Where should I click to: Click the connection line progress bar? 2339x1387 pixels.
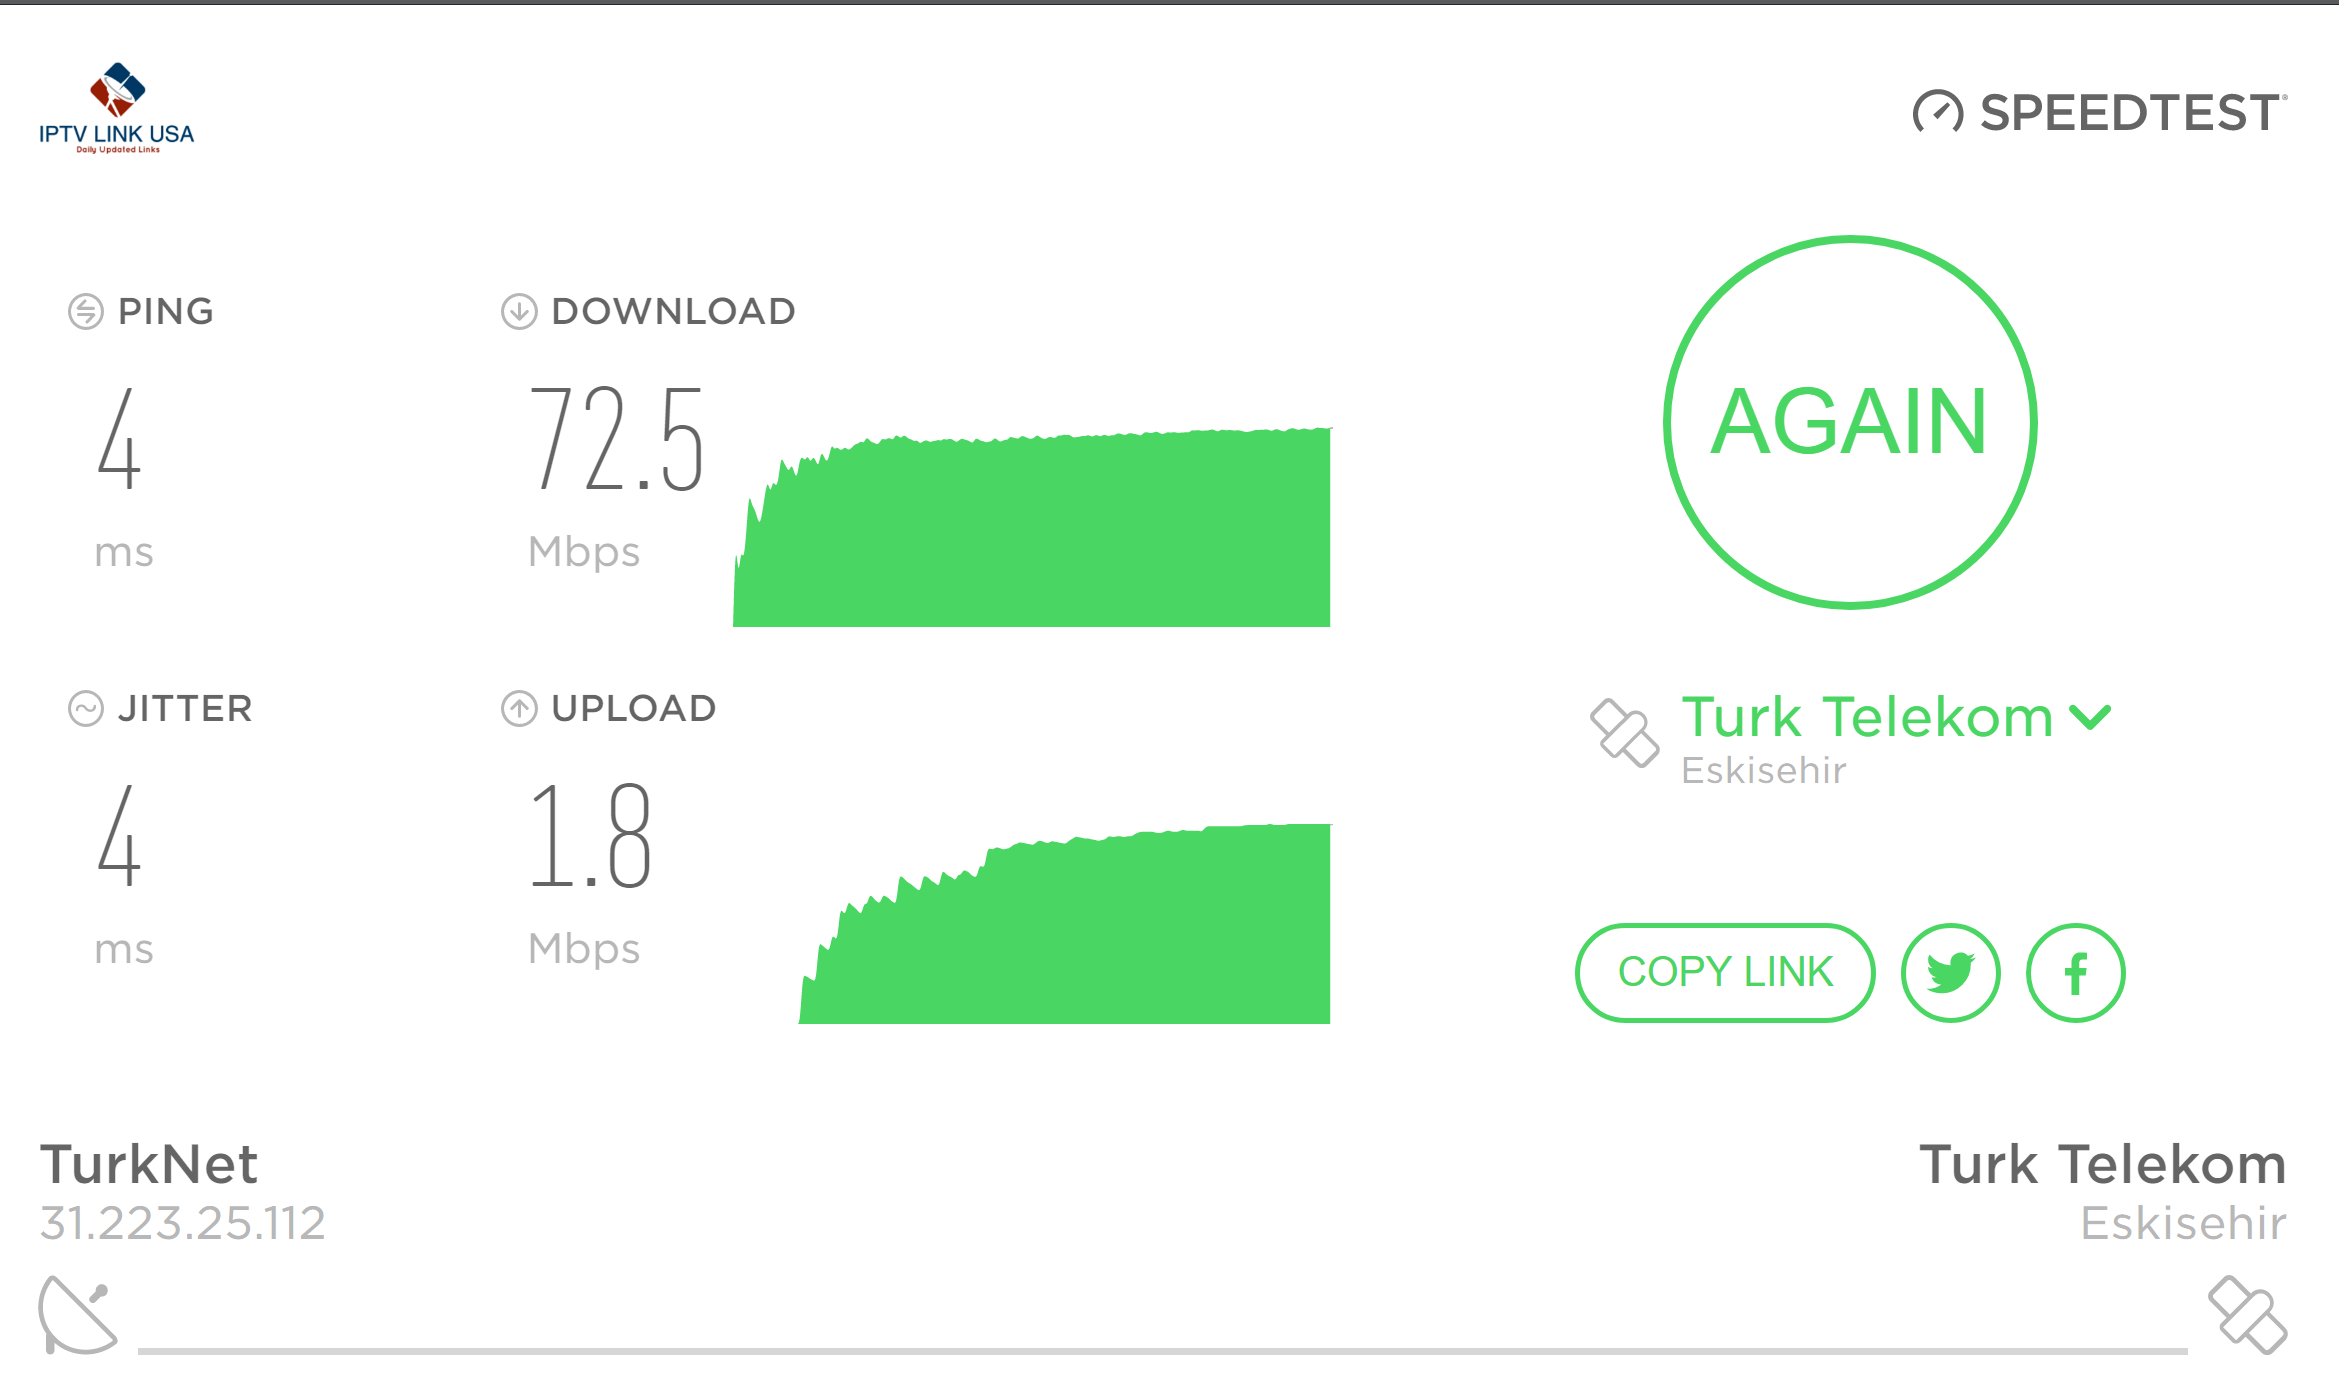pyautogui.click(x=1162, y=1351)
